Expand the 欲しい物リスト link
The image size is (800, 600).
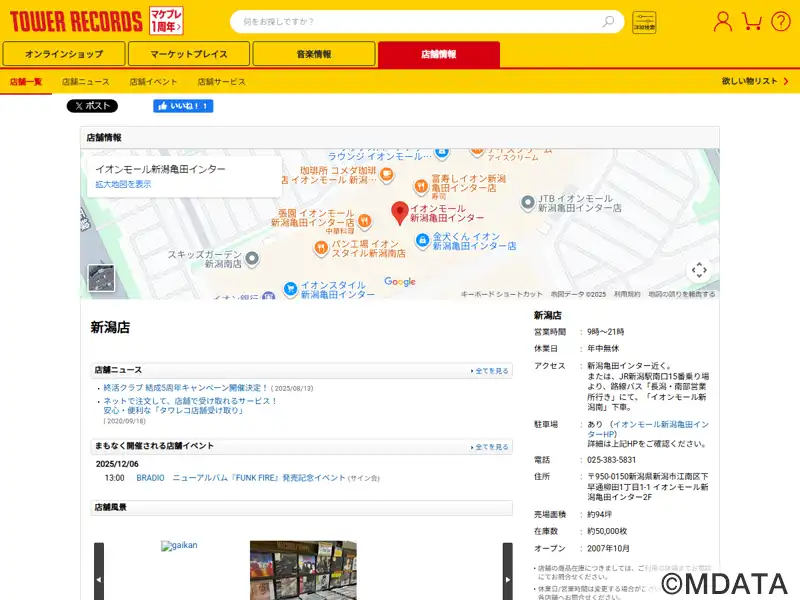click(754, 81)
